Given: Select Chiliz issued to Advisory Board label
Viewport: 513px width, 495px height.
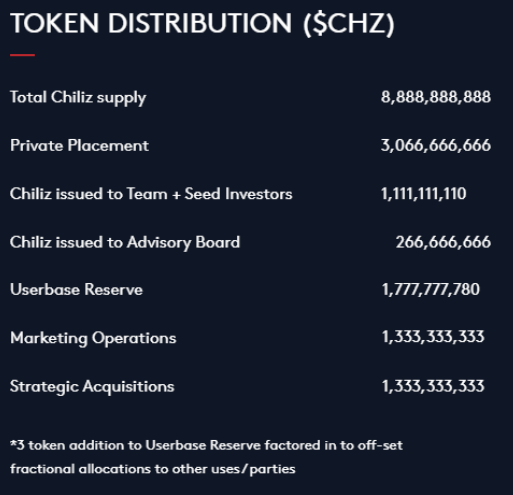Looking at the screenshot, I should click(x=125, y=242).
